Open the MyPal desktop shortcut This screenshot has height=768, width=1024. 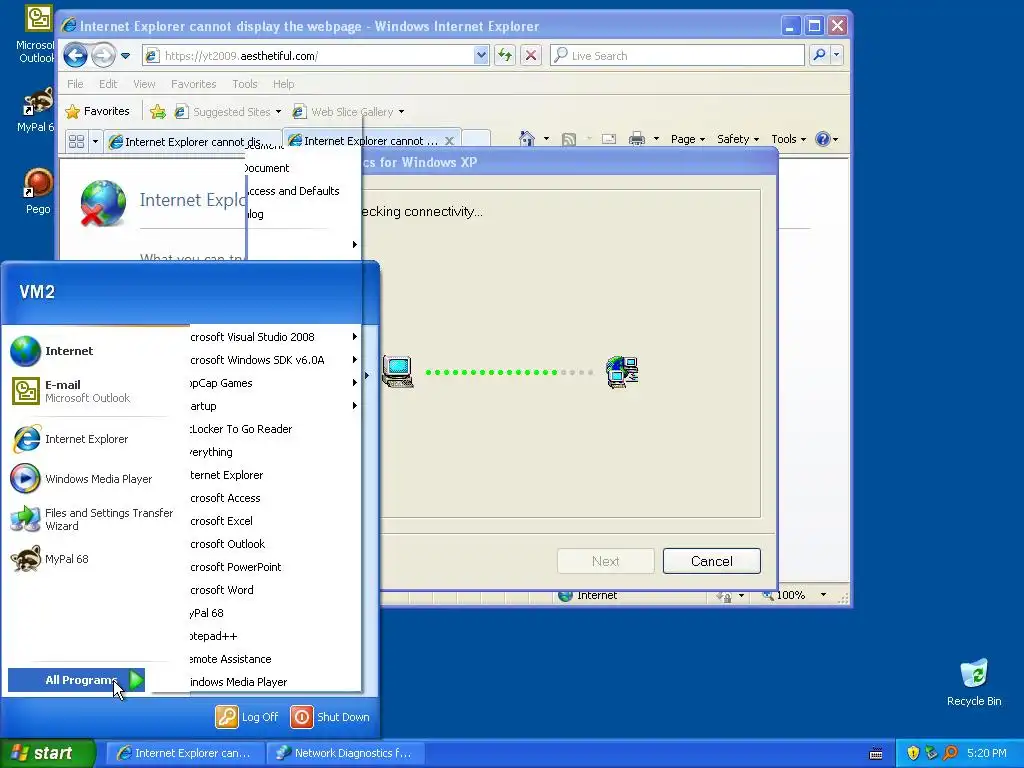[37, 109]
